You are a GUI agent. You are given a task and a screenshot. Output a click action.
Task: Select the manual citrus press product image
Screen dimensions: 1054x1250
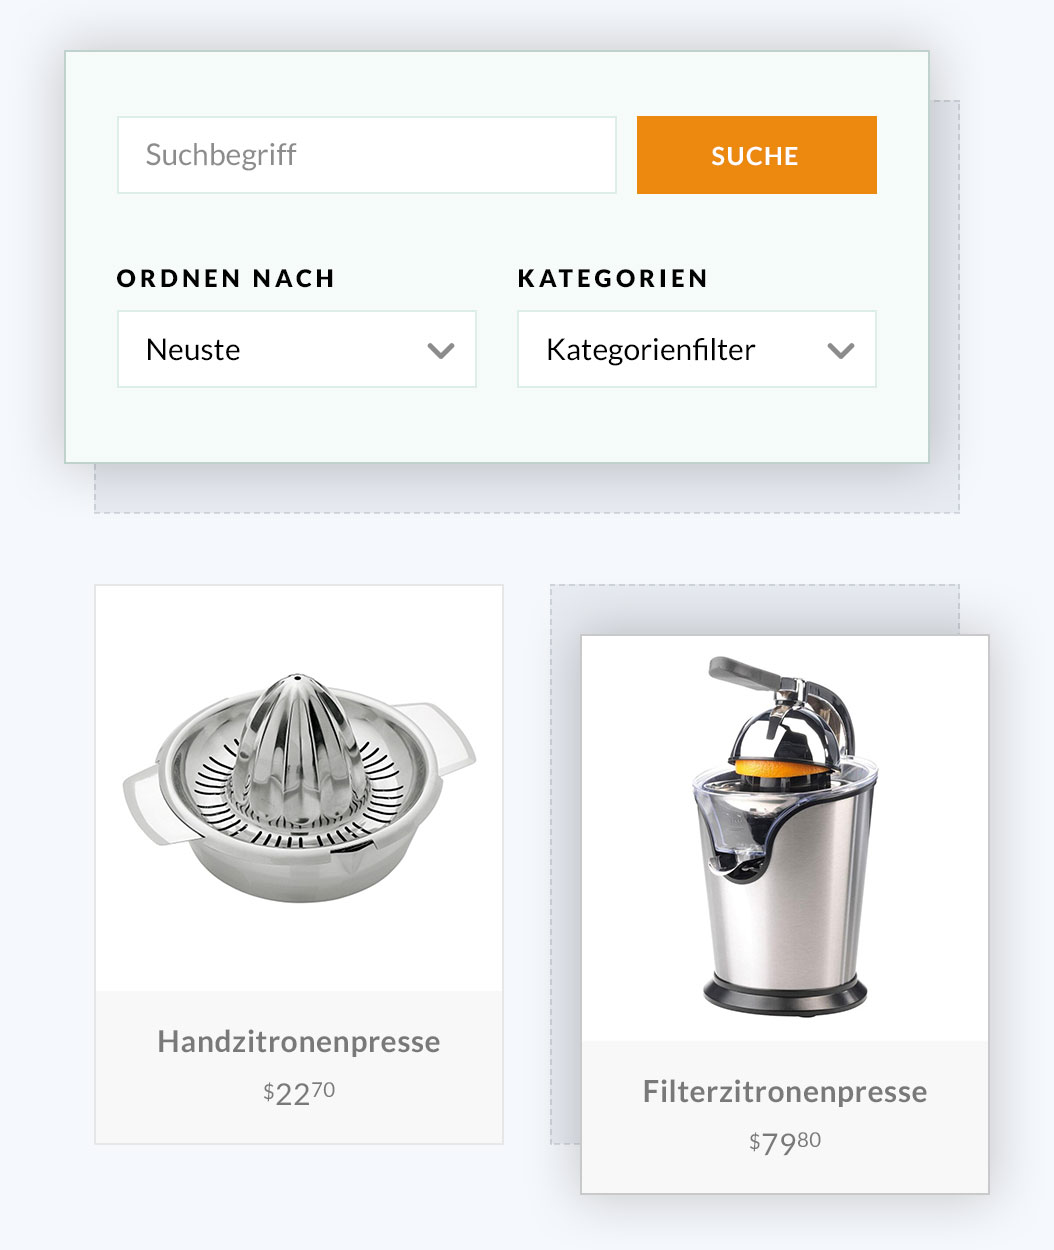[x=299, y=788]
